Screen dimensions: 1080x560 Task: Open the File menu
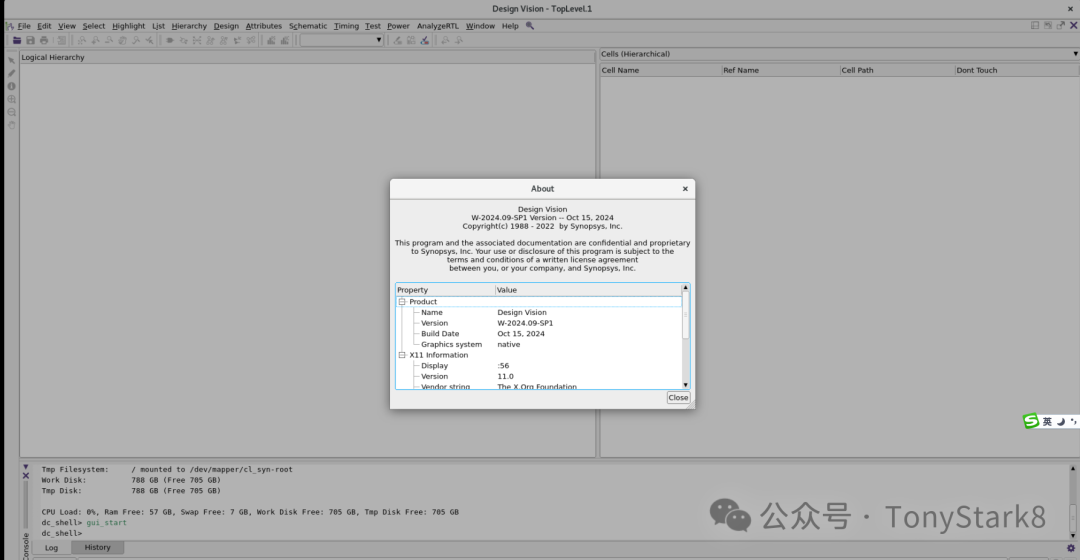[x=24, y=25]
